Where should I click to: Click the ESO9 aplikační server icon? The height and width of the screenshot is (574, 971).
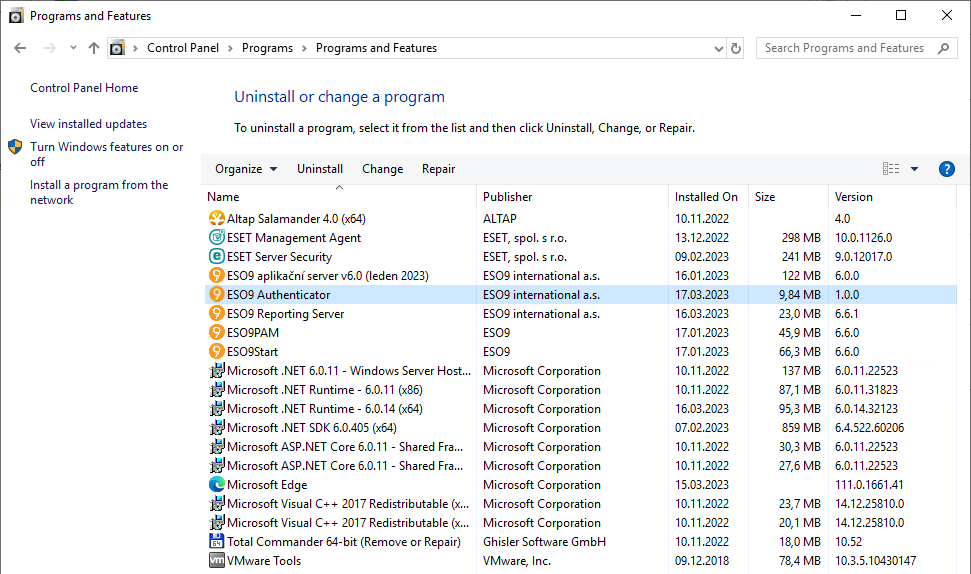point(216,276)
